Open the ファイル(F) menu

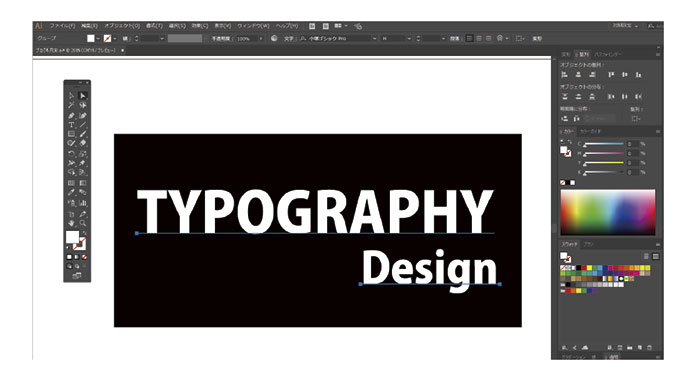point(62,26)
